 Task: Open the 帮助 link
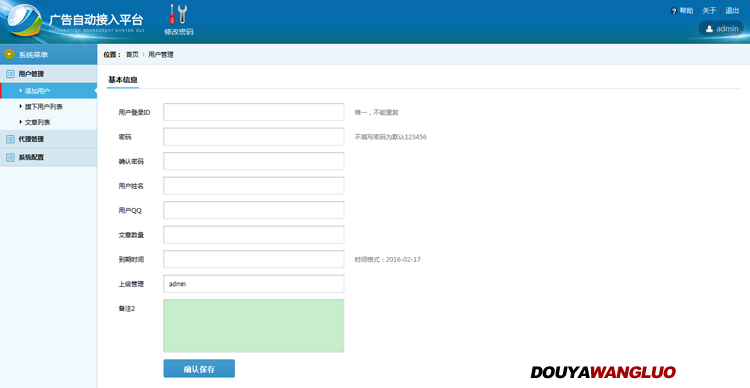click(x=686, y=11)
